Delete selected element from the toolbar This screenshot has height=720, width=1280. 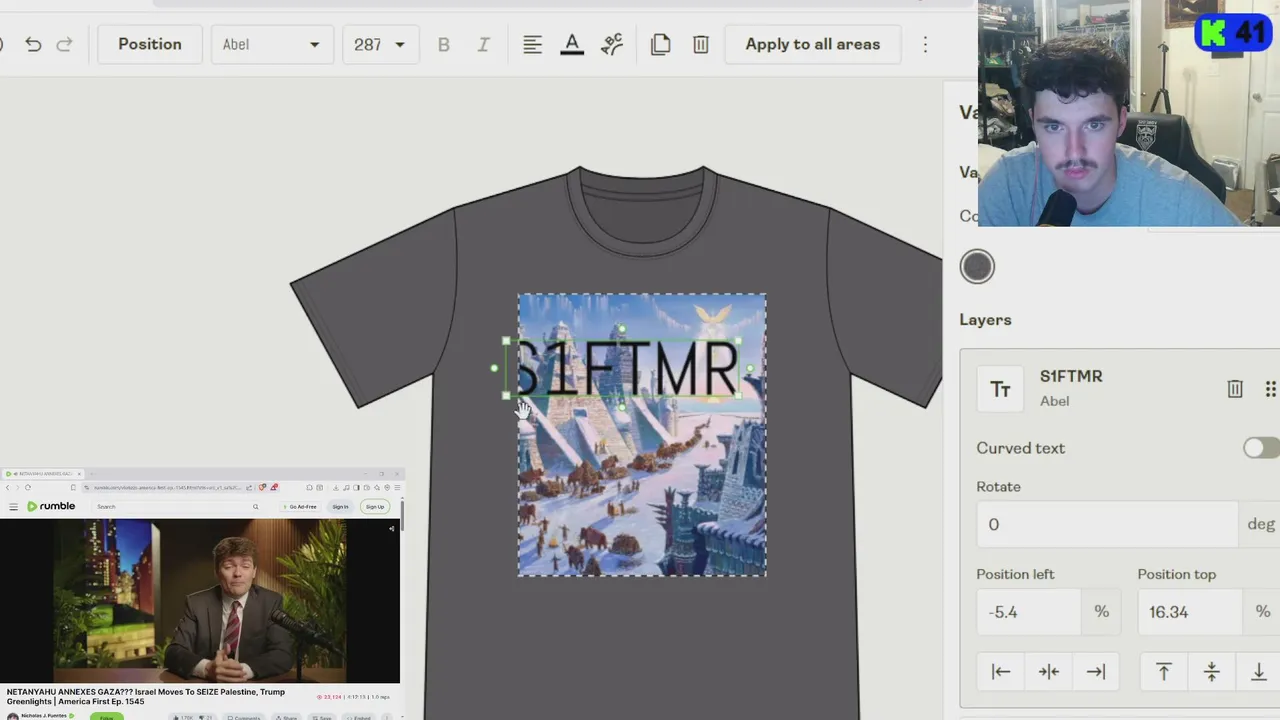701,44
